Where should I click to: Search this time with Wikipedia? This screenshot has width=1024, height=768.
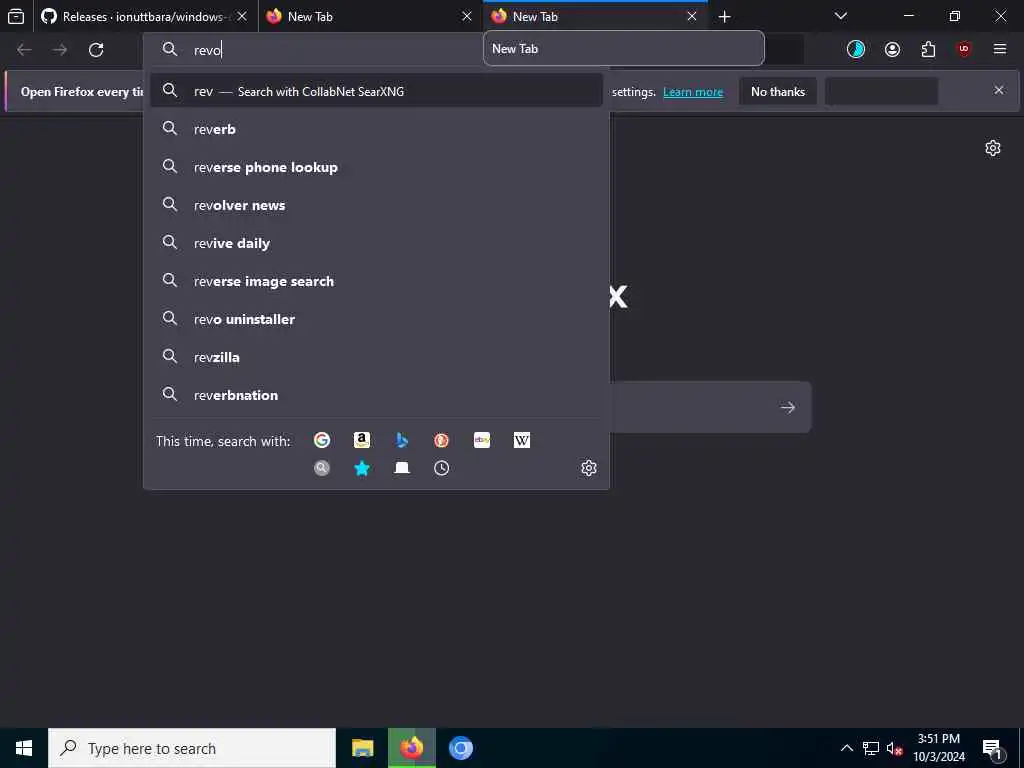pos(522,440)
